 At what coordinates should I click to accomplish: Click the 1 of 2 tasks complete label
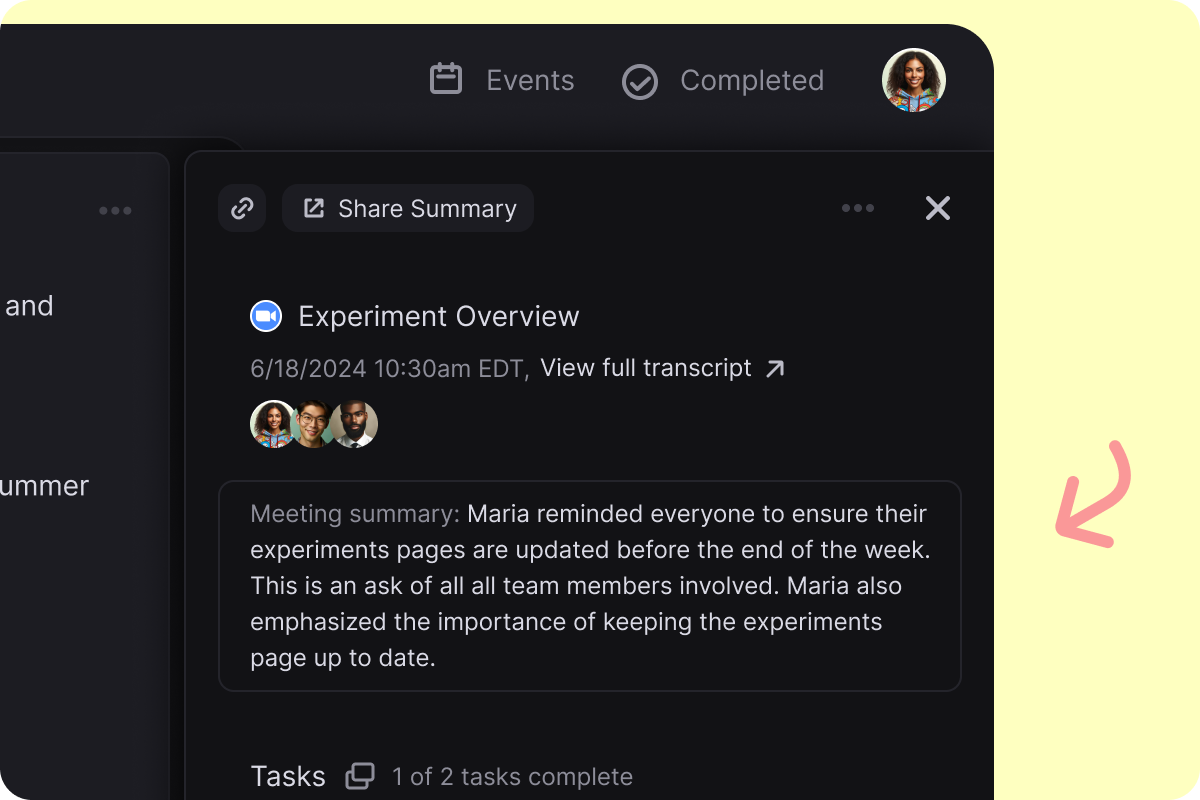(512, 777)
